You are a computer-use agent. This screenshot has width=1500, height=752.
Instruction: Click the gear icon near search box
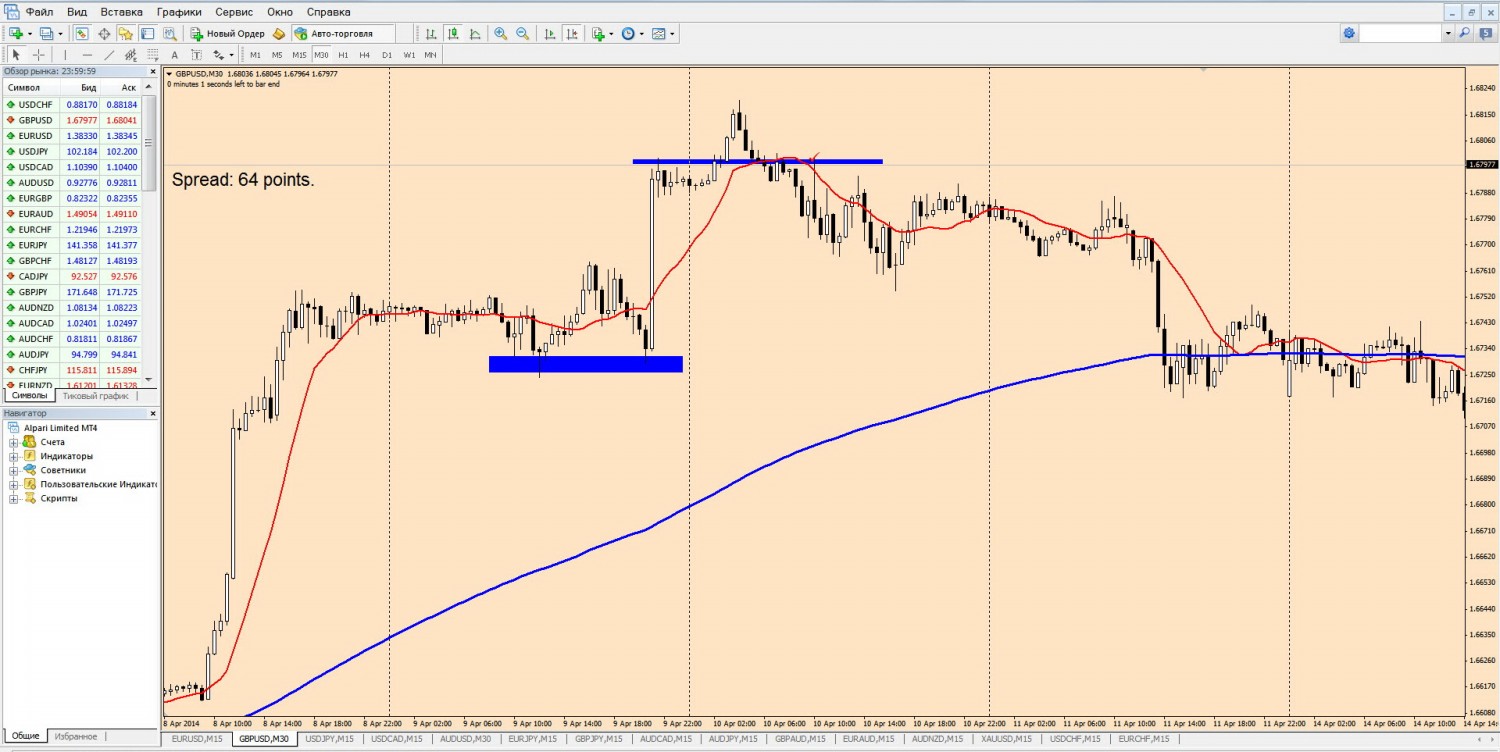1350,33
